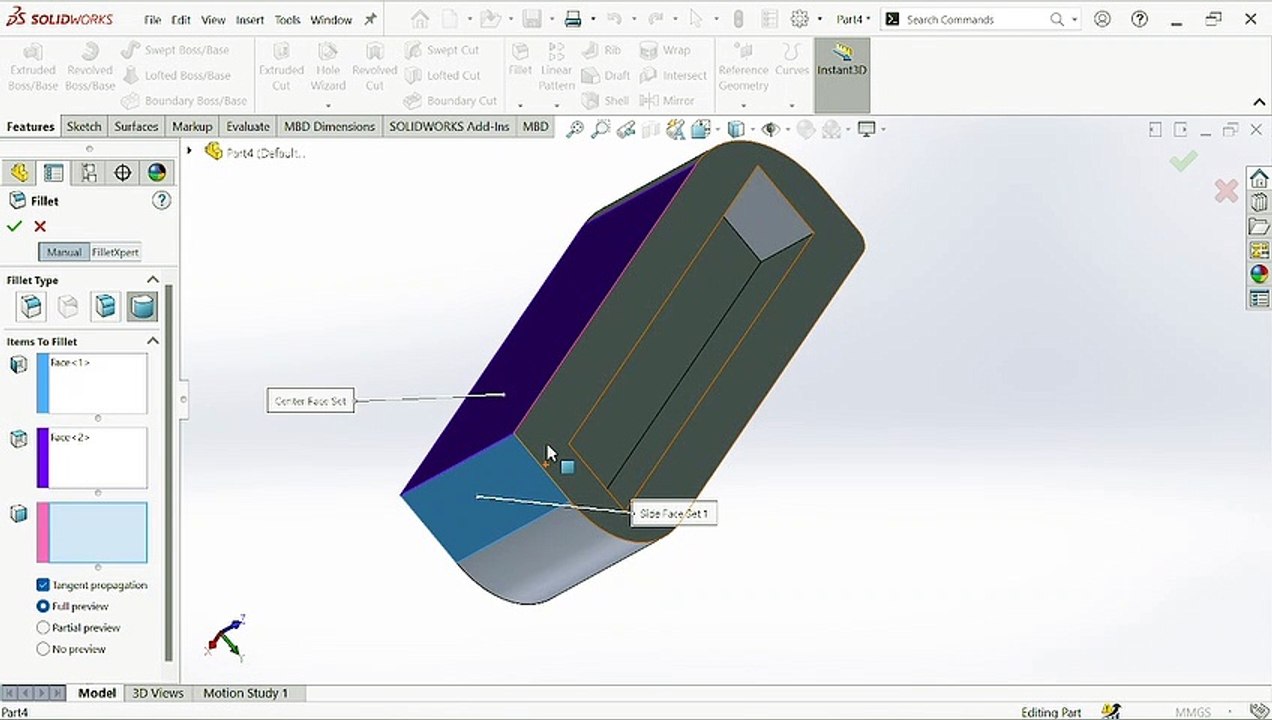Open the Help question mark in title bar
This screenshot has height=720, width=1272.
point(1139,19)
